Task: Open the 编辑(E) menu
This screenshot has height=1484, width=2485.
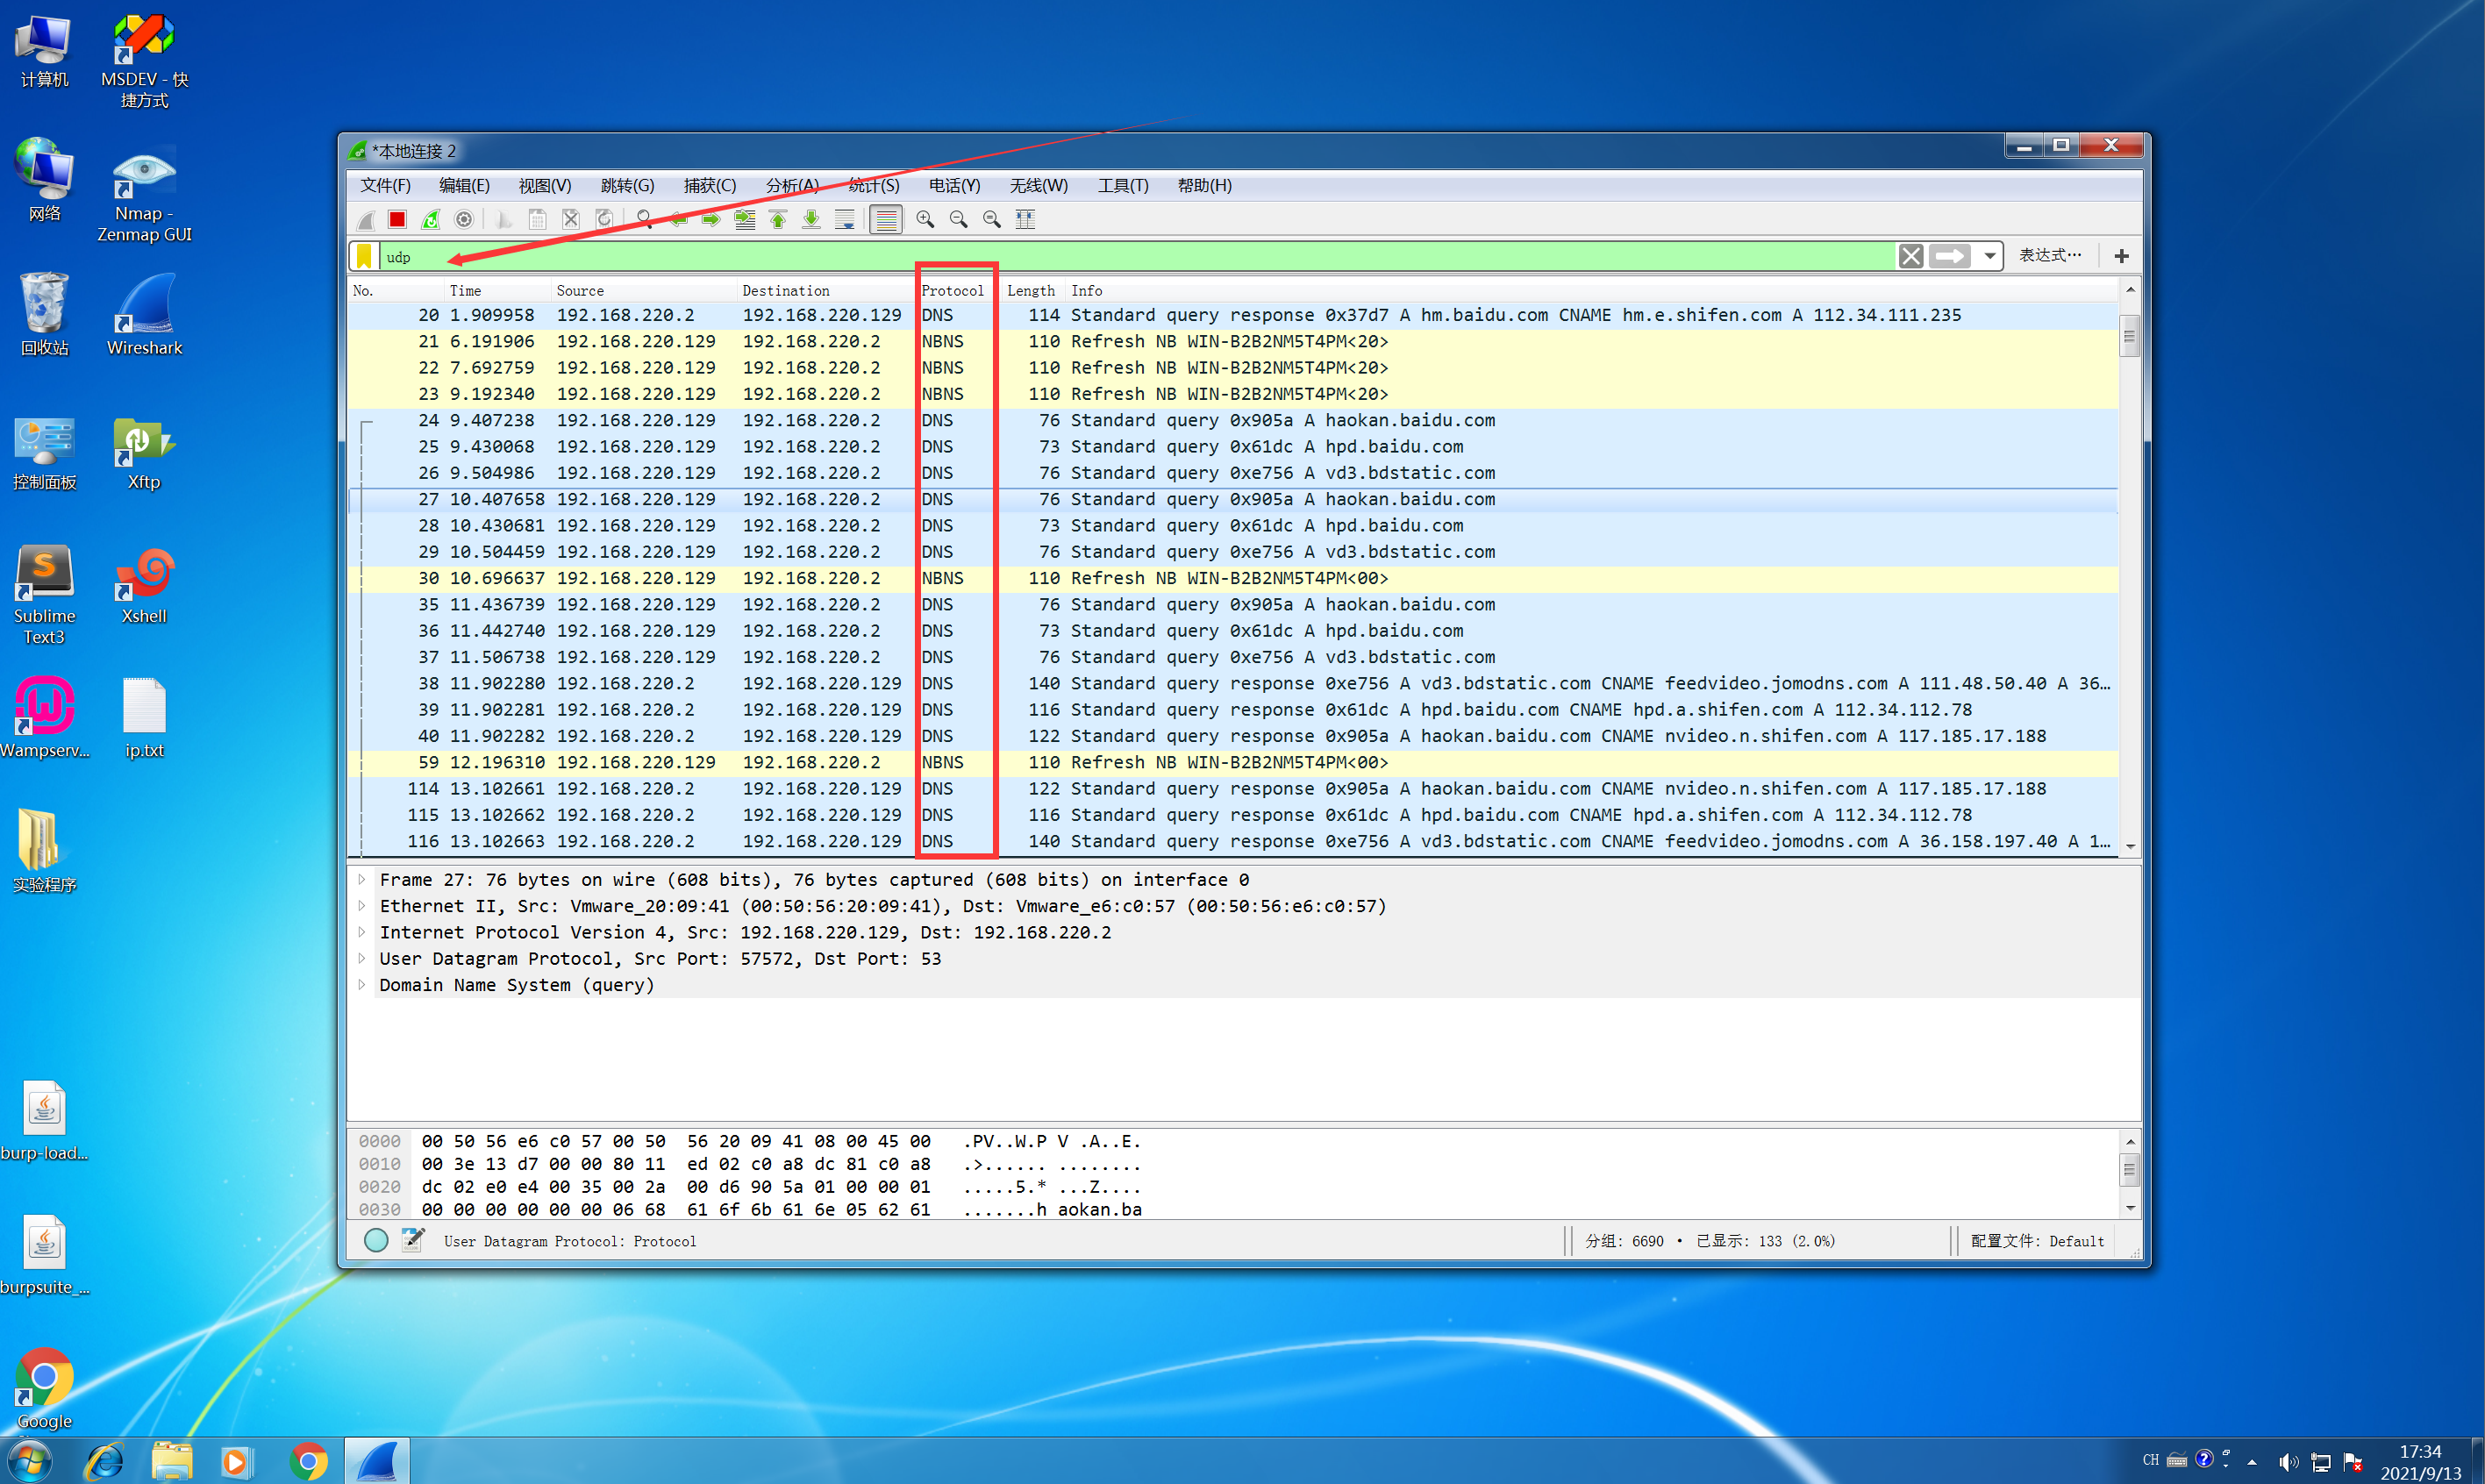Action: point(464,186)
